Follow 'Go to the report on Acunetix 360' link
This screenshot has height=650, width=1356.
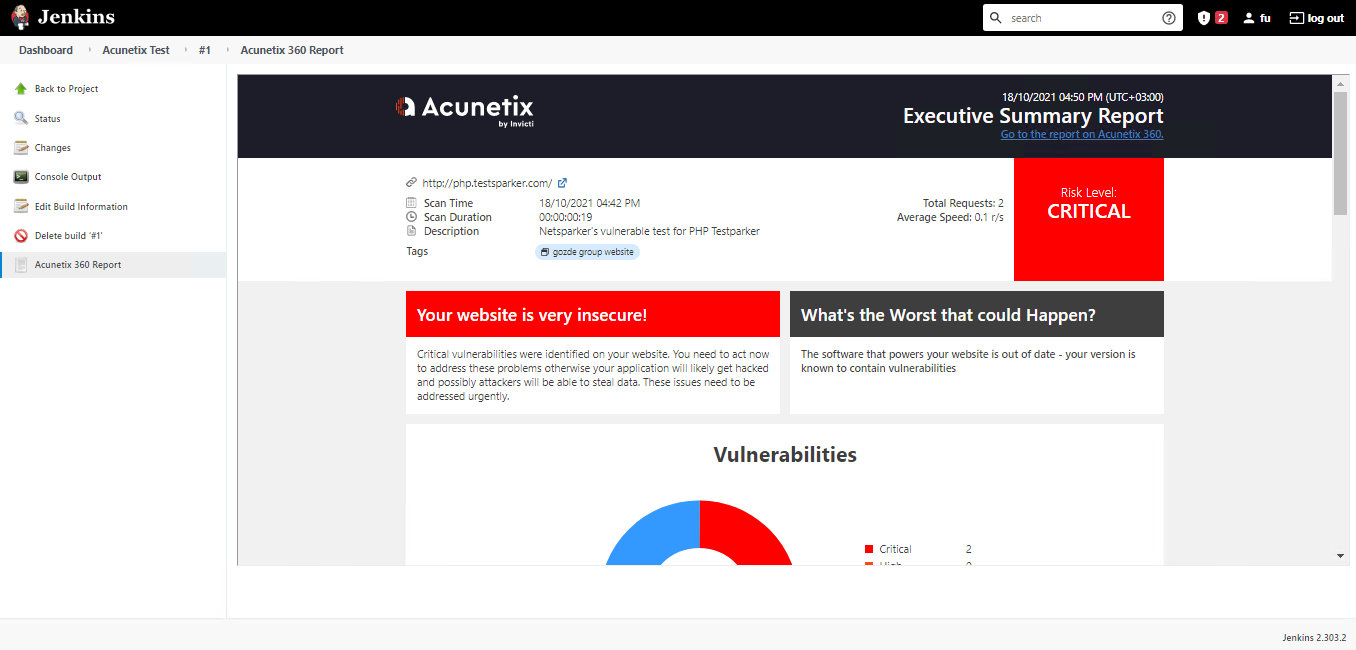(1082, 134)
